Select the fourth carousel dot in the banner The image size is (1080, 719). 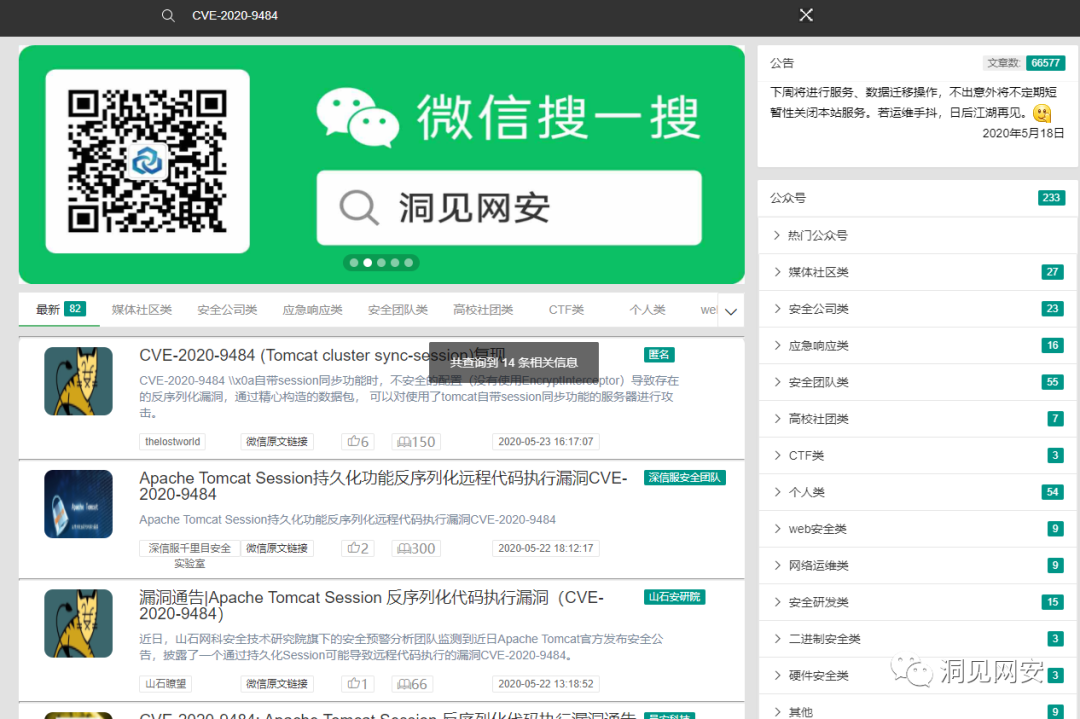[x=395, y=262]
